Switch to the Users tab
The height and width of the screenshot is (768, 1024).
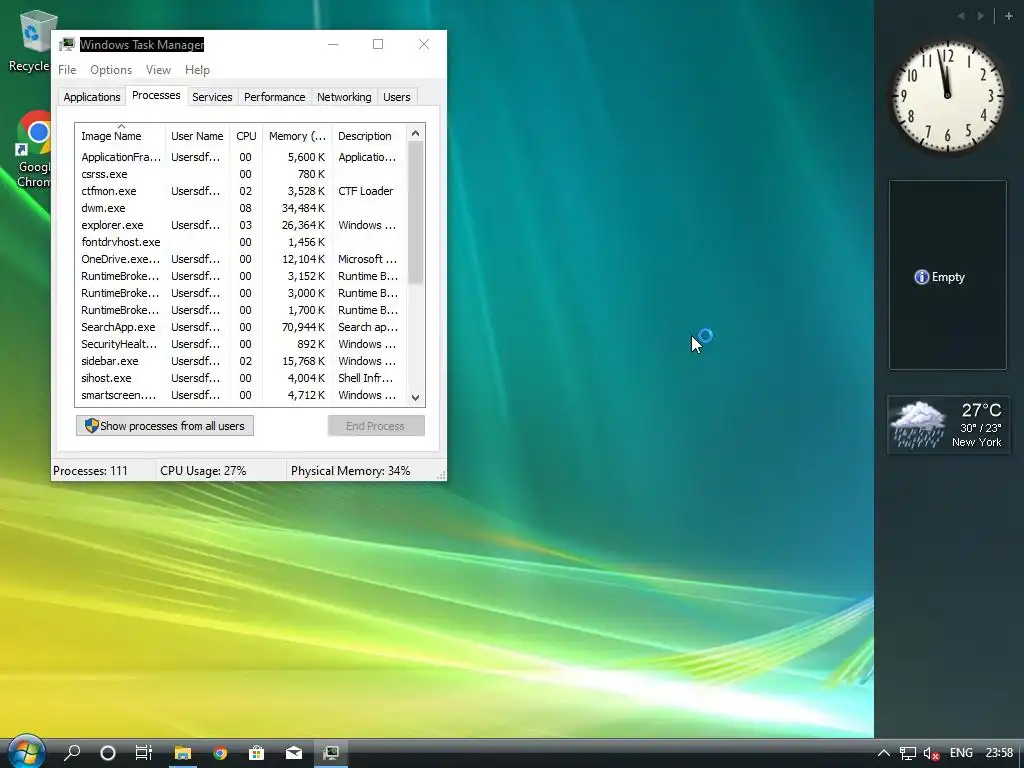(x=396, y=97)
